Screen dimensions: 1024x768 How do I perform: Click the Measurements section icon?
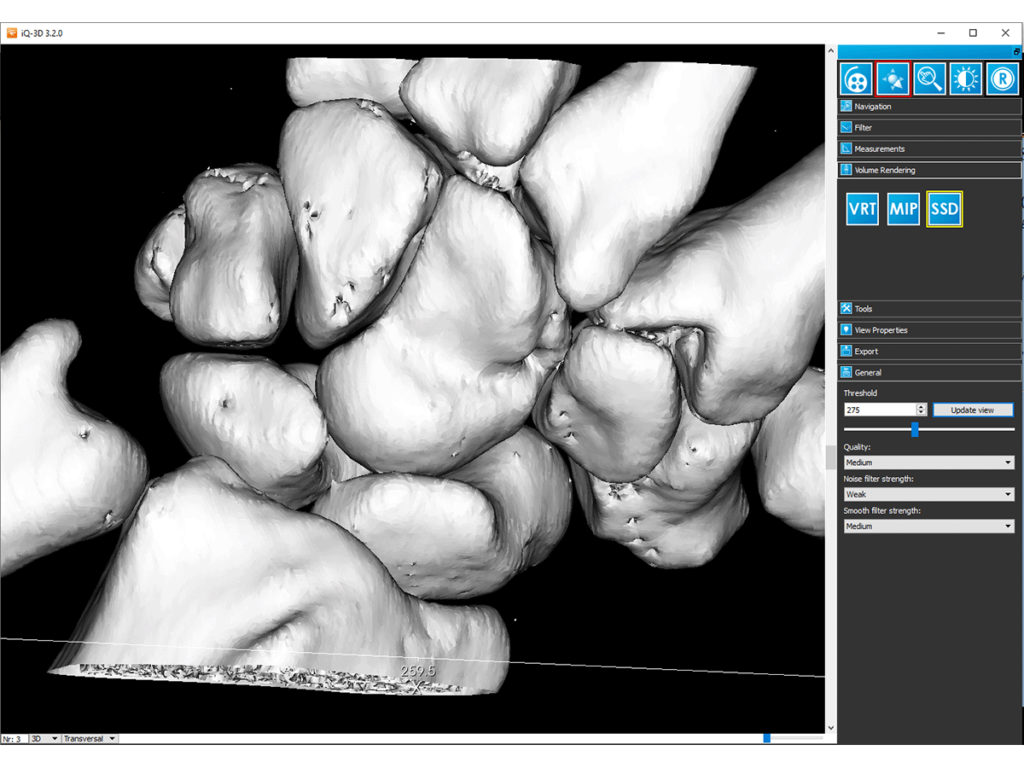(x=846, y=148)
